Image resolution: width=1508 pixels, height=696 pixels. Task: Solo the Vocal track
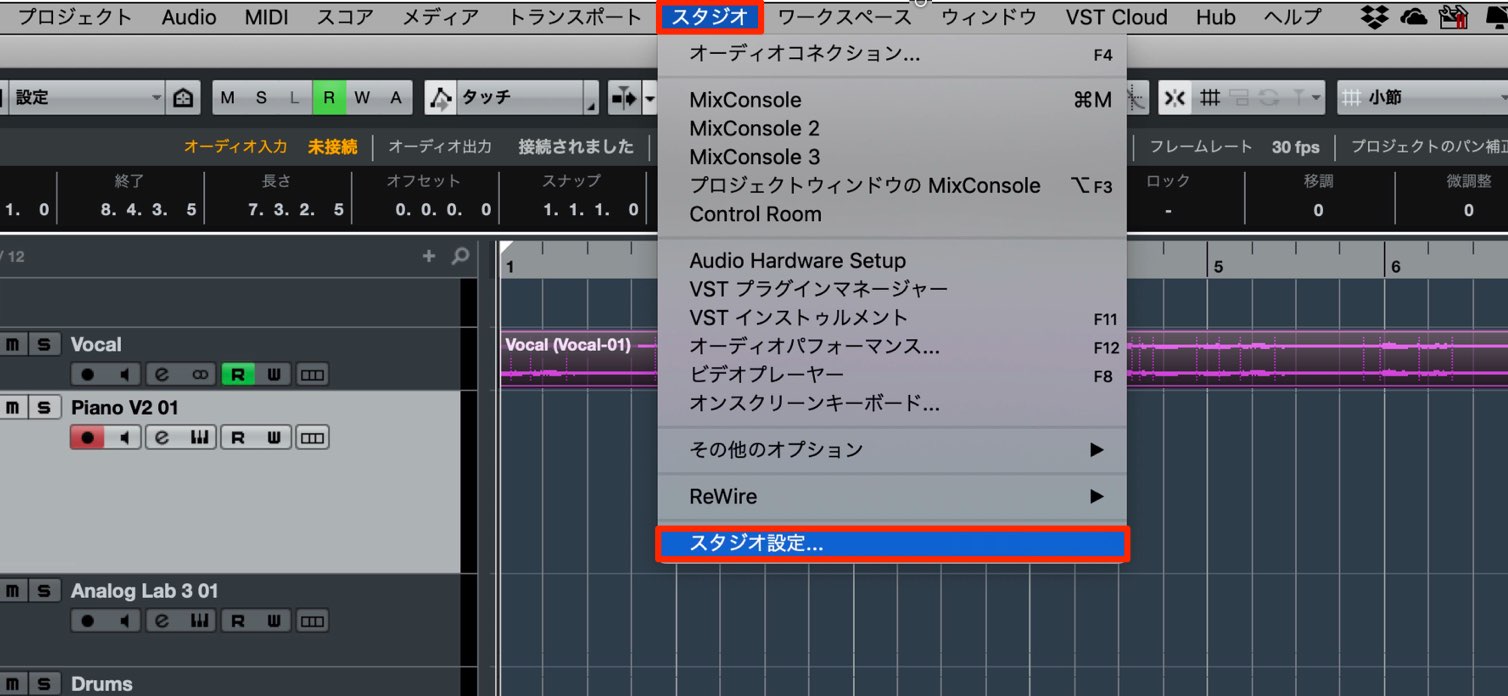tap(43, 344)
